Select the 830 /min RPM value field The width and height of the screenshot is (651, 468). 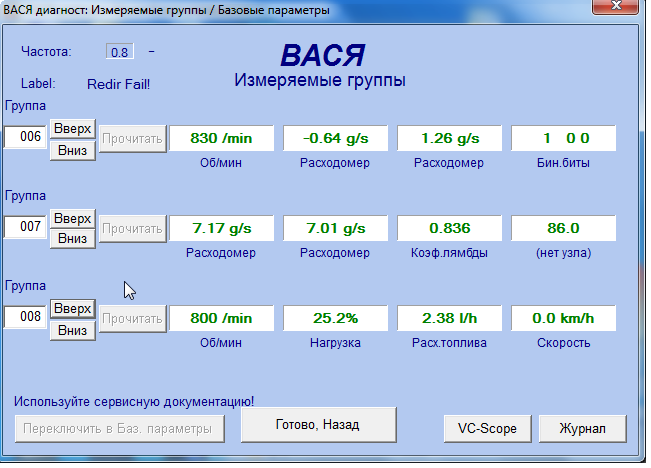pyautogui.click(x=220, y=139)
